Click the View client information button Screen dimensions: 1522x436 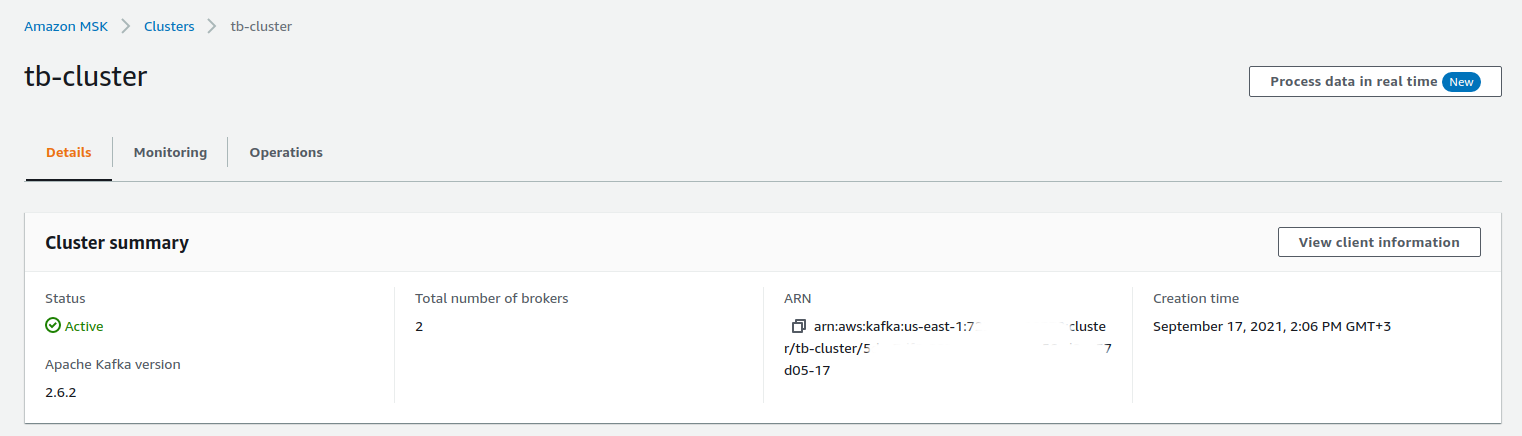pos(1378,242)
